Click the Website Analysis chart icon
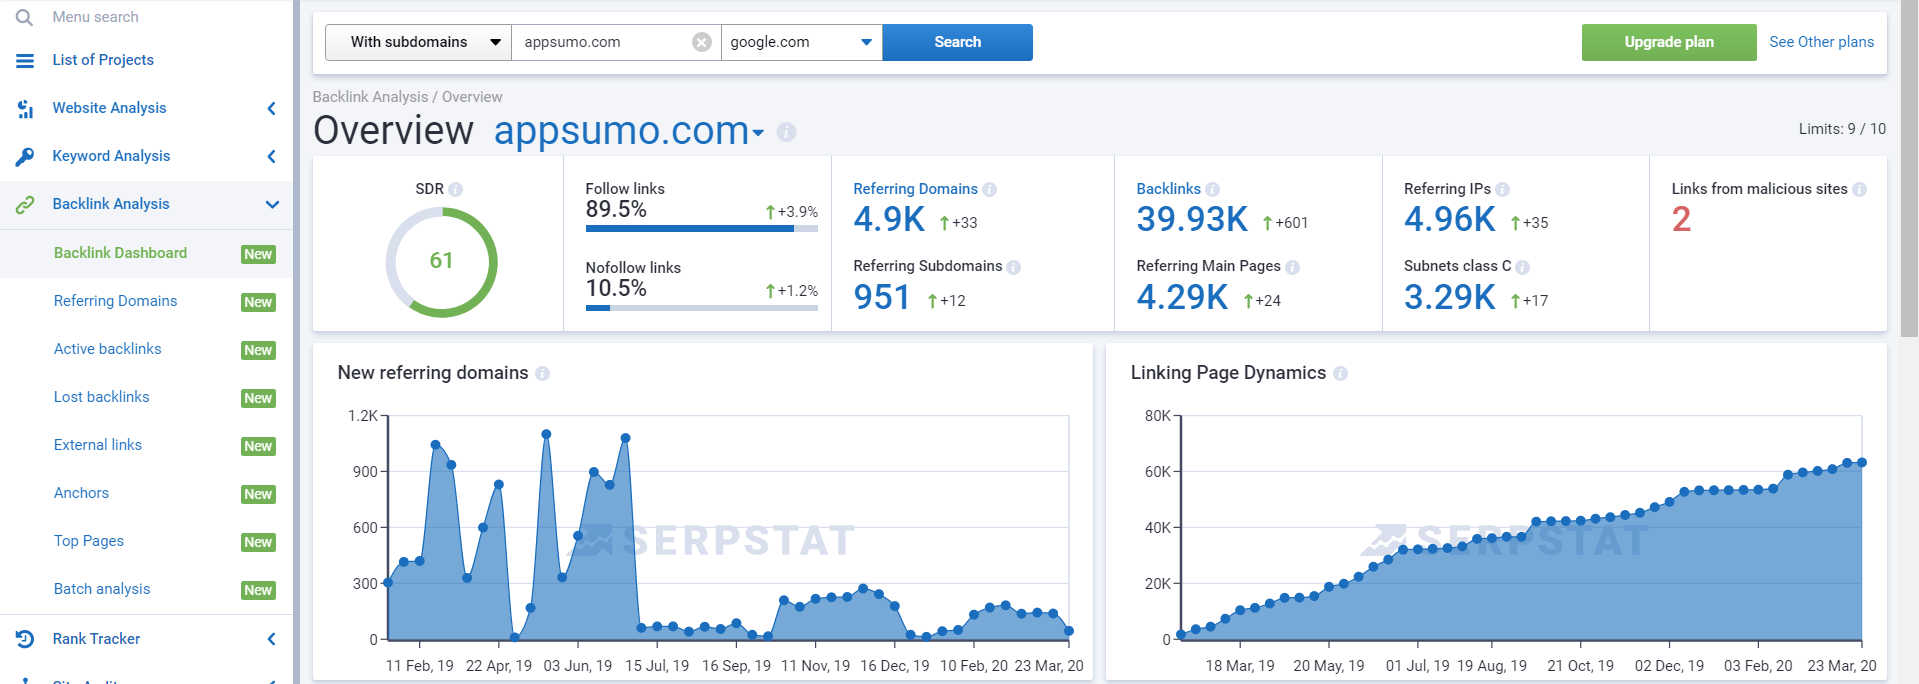The width and height of the screenshot is (1919, 684). [25, 109]
